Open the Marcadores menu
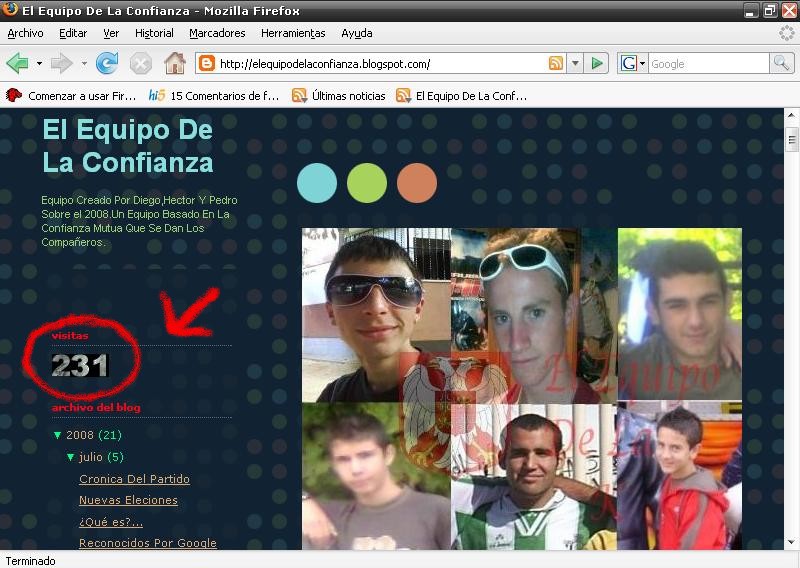Image resolution: width=800 pixels, height=568 pixels. point(217,33)
